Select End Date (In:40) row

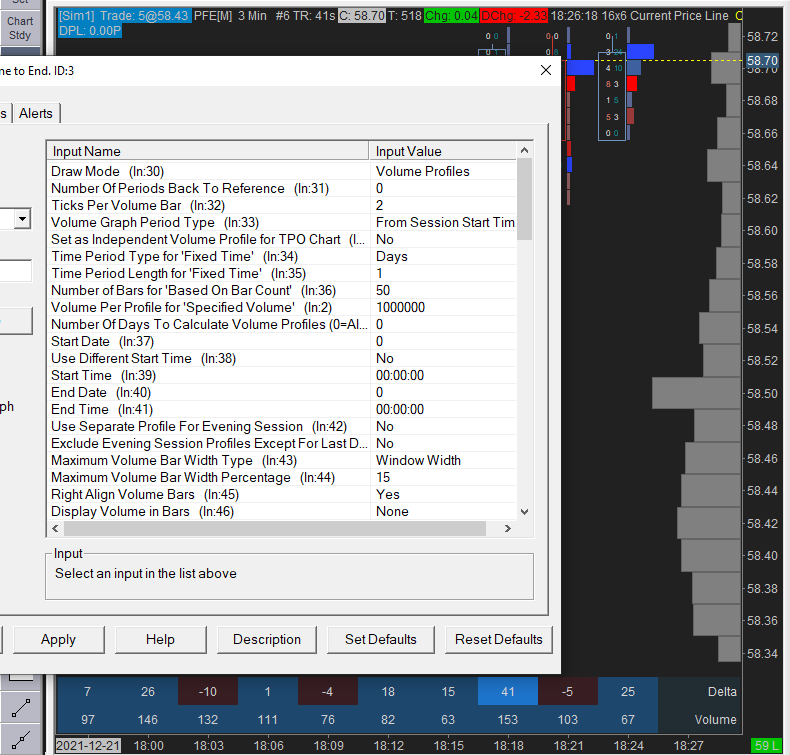282,392
